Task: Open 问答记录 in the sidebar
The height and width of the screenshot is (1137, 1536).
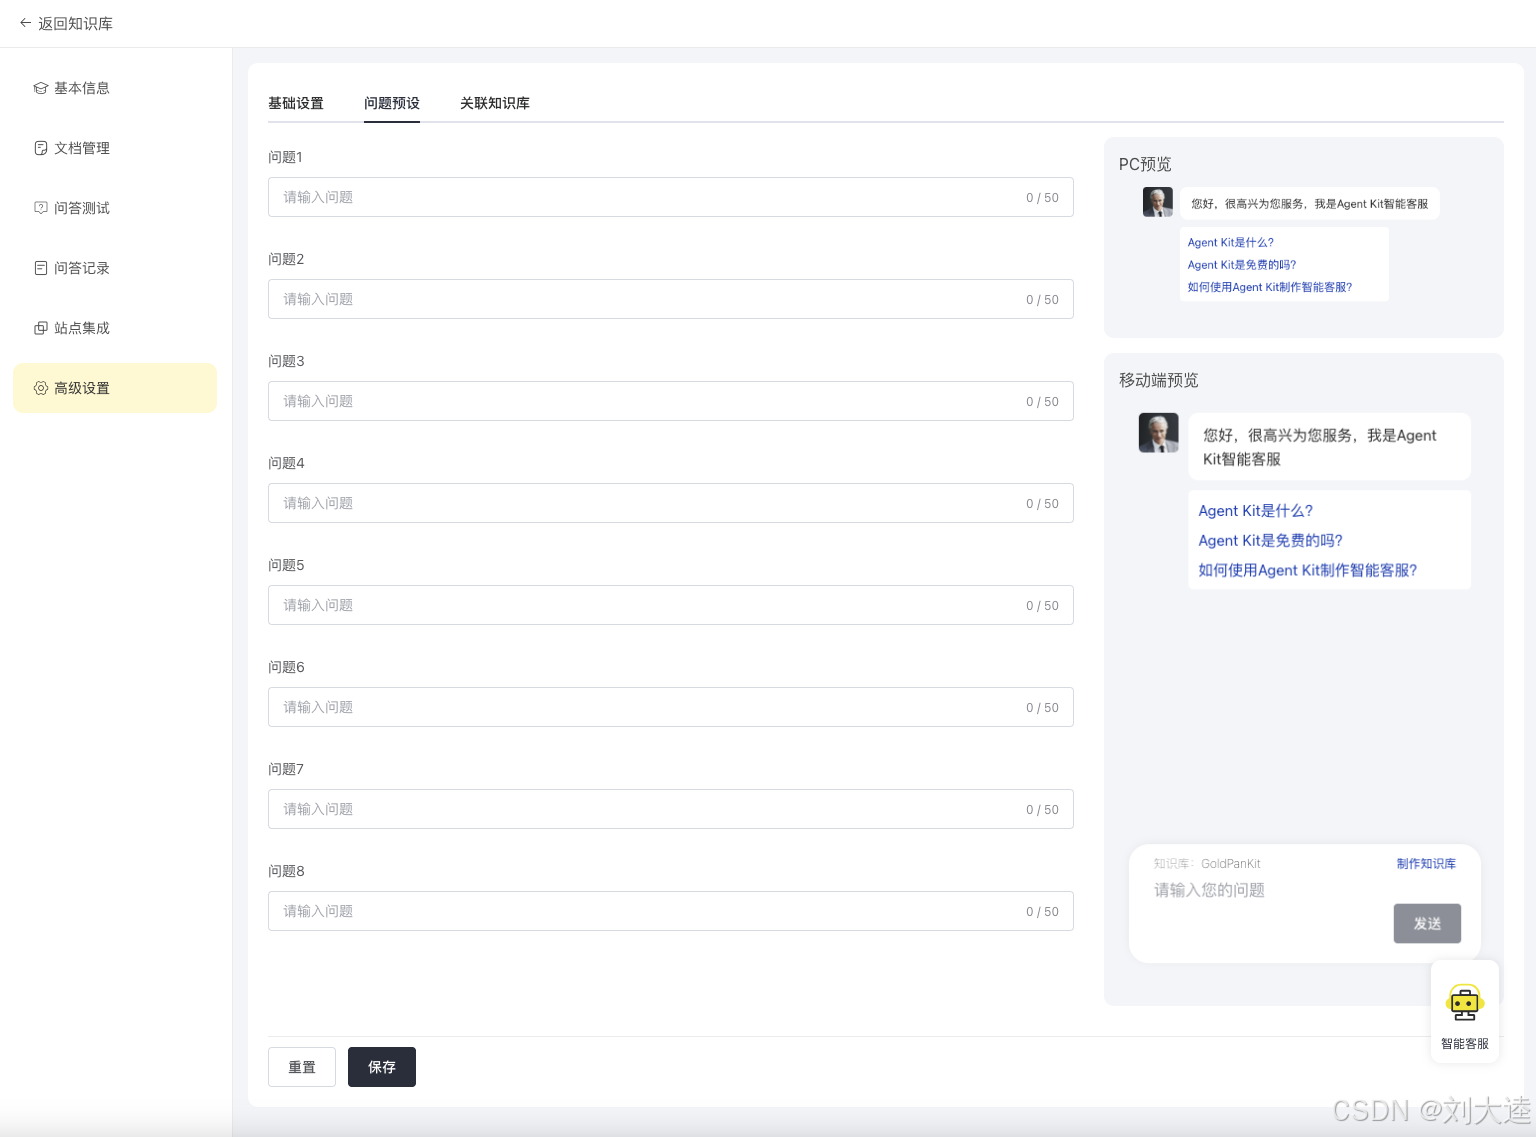Action: tap(115, 268)
